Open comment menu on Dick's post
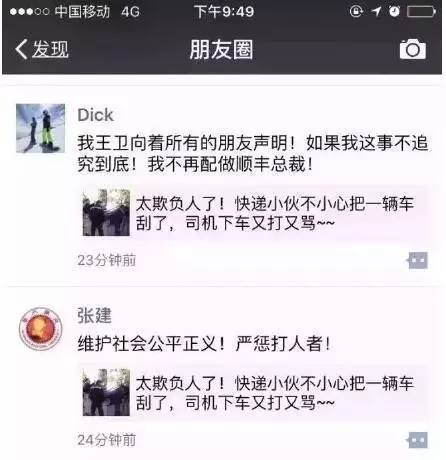This screenshot has width=446, height=460. point(417,260)
